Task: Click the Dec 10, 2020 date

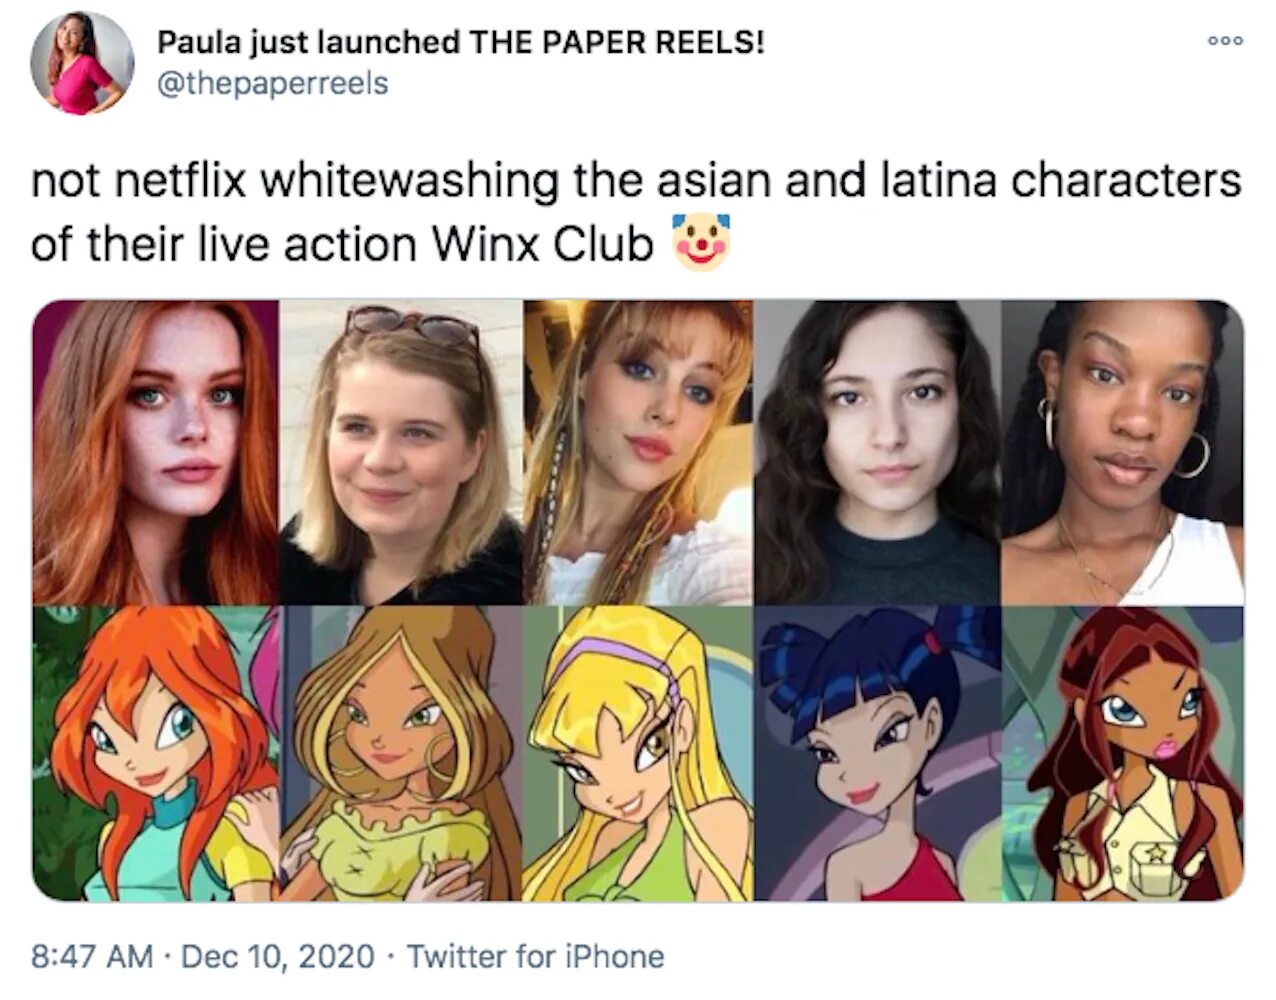Action: [279, 956]
